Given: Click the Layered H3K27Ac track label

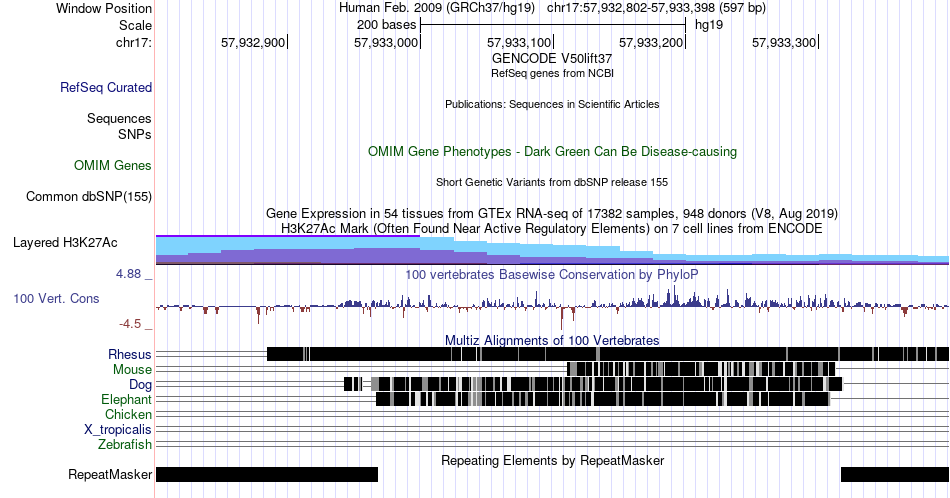Looking at the screenshot, I should pyautogui.click(x=65, y=242).
